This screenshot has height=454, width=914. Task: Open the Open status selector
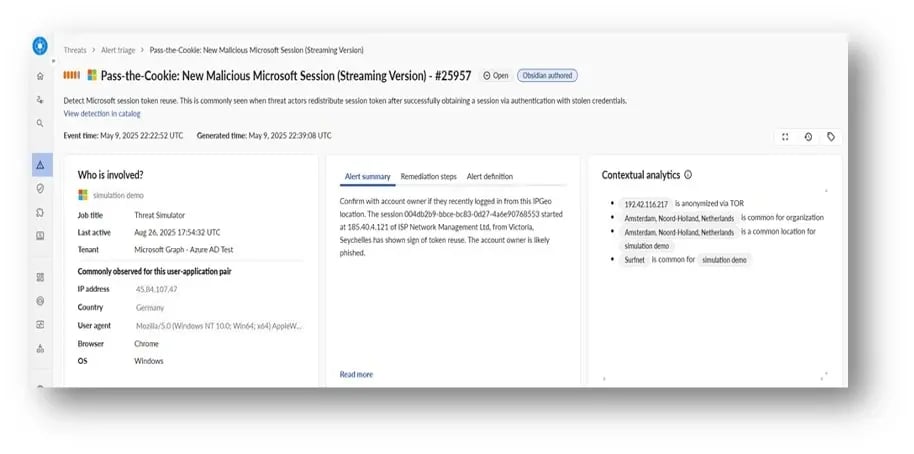click(496, 75)
